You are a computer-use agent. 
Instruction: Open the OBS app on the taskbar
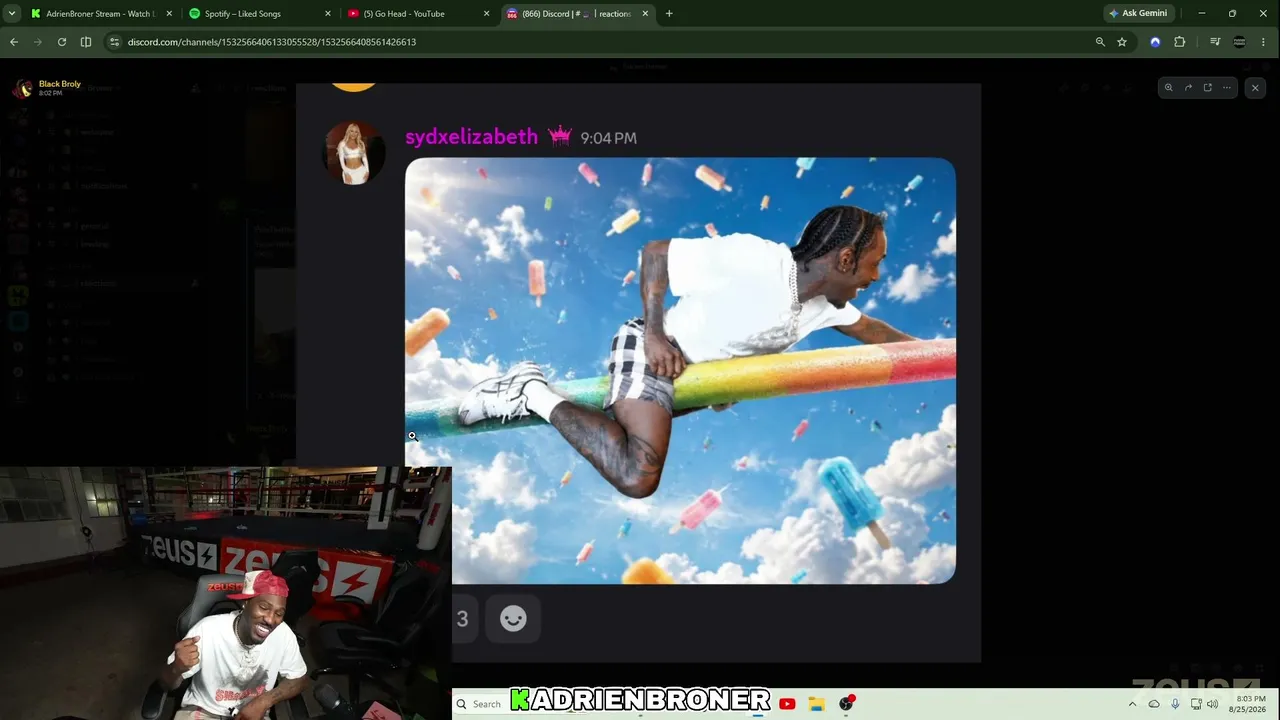[x=846, y=704]
